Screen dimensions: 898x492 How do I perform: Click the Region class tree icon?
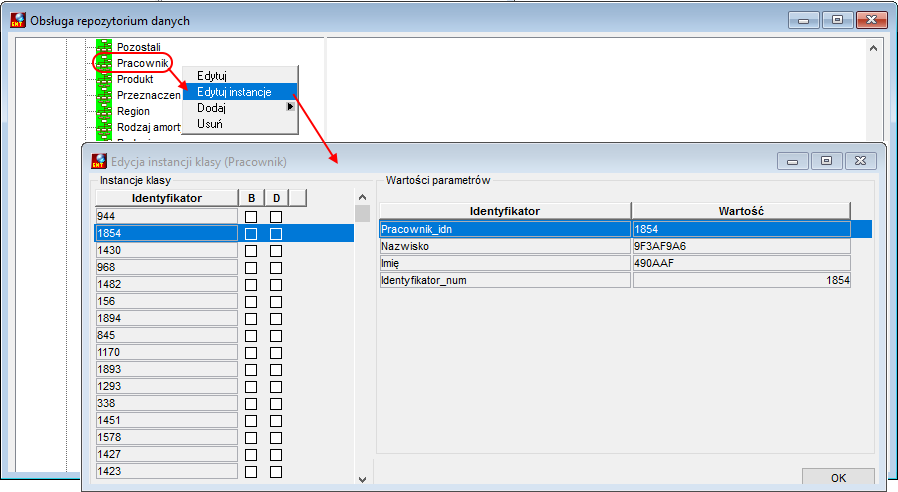[104, 111]
